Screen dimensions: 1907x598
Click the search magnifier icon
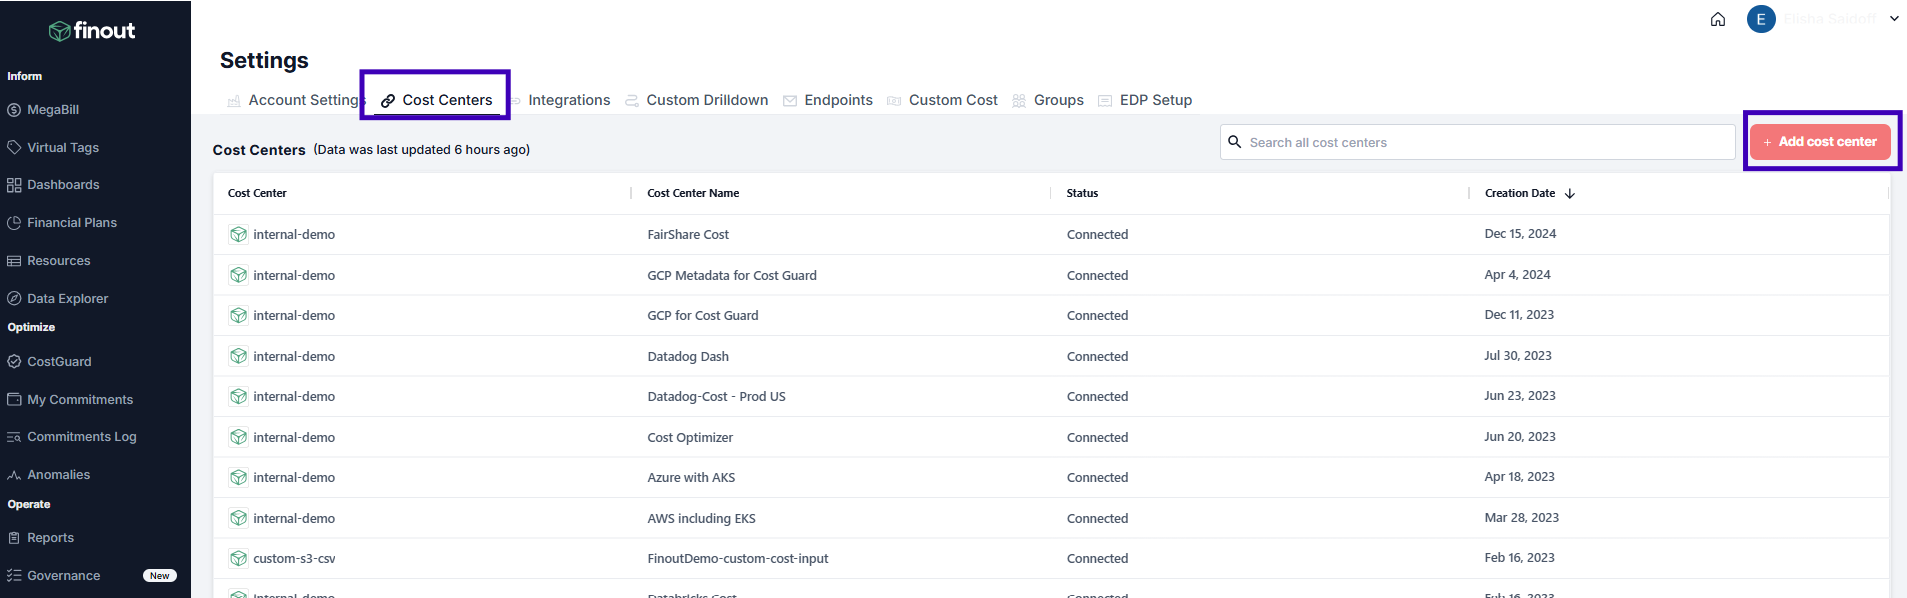[1235, 142]
